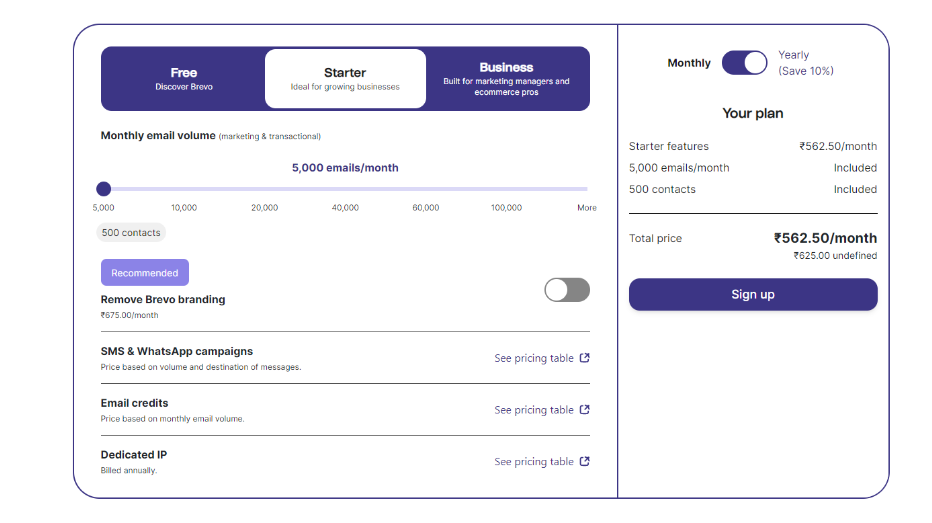Click the Recommended badge
The height and width of the screenshot is (523, 932).
[x=144, y=273]
